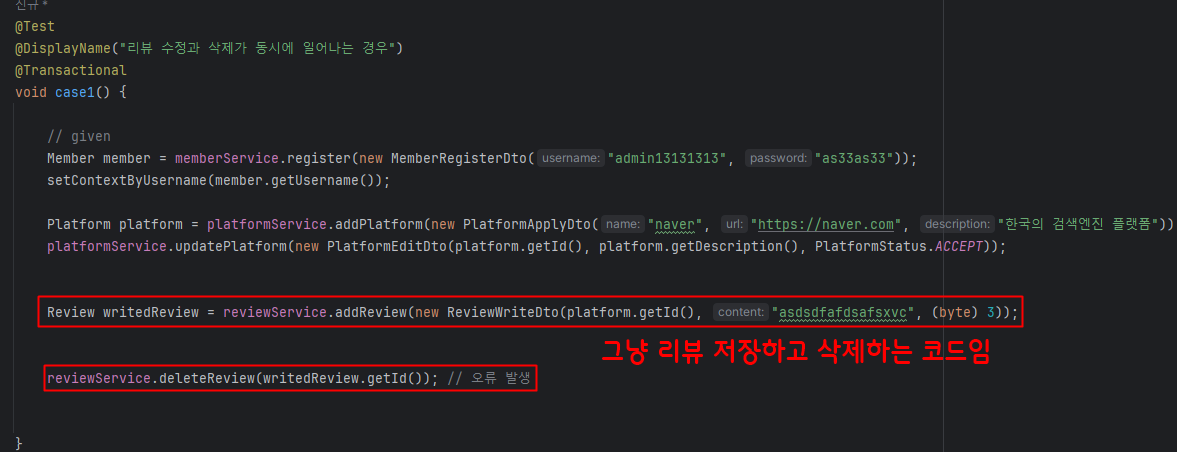1177x452 pixels.
Task: Click the addReview method call
Action: pos(369,312)
